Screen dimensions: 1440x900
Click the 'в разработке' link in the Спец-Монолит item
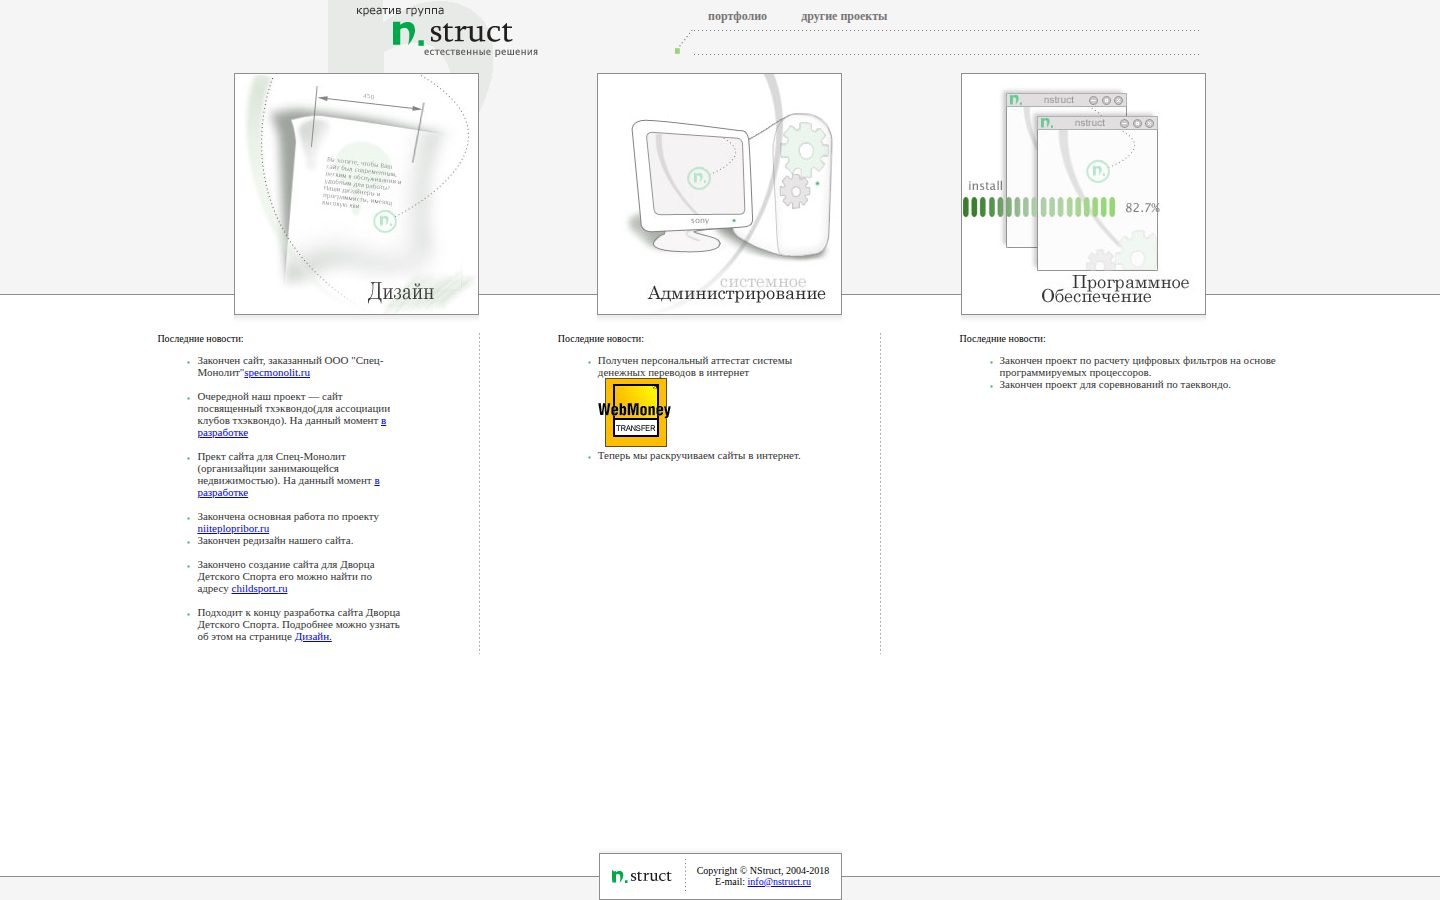[x=289, y=487]
